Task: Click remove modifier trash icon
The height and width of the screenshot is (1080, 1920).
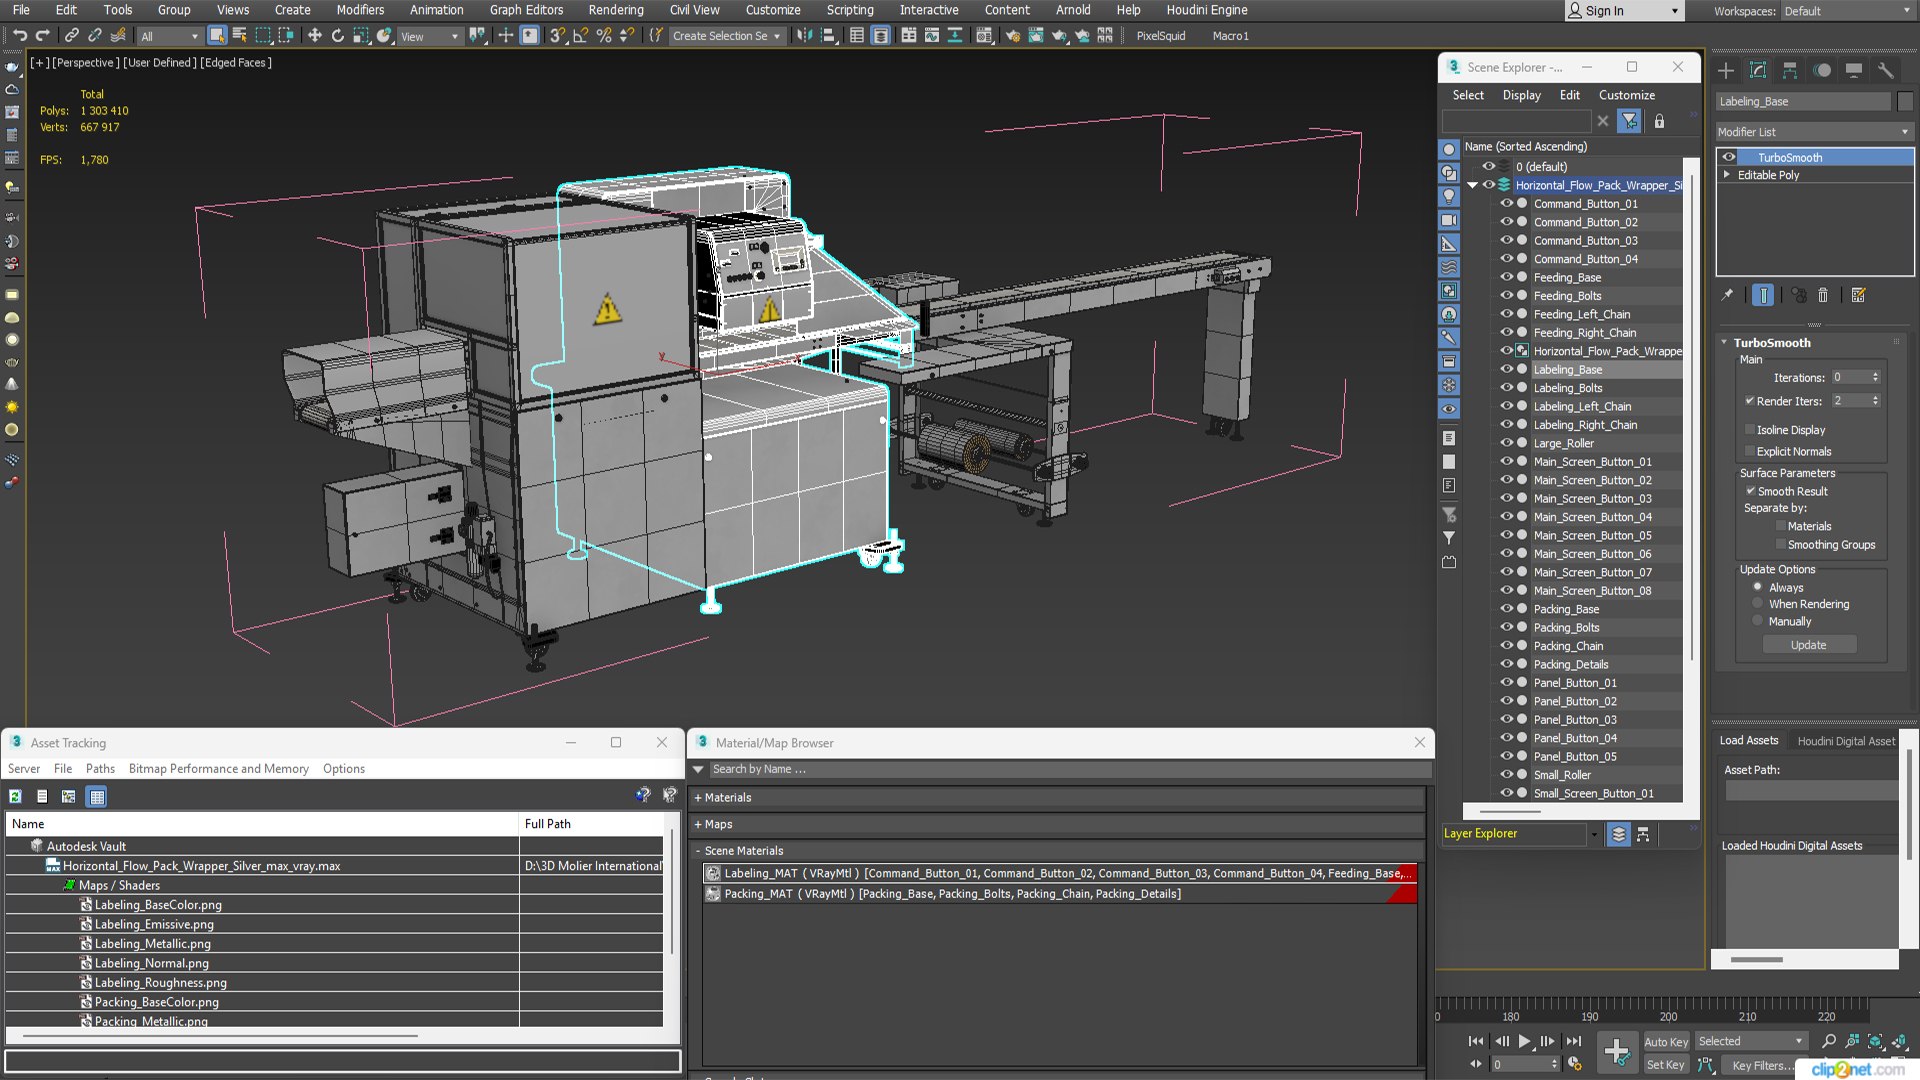Action: pos(1823,295)
